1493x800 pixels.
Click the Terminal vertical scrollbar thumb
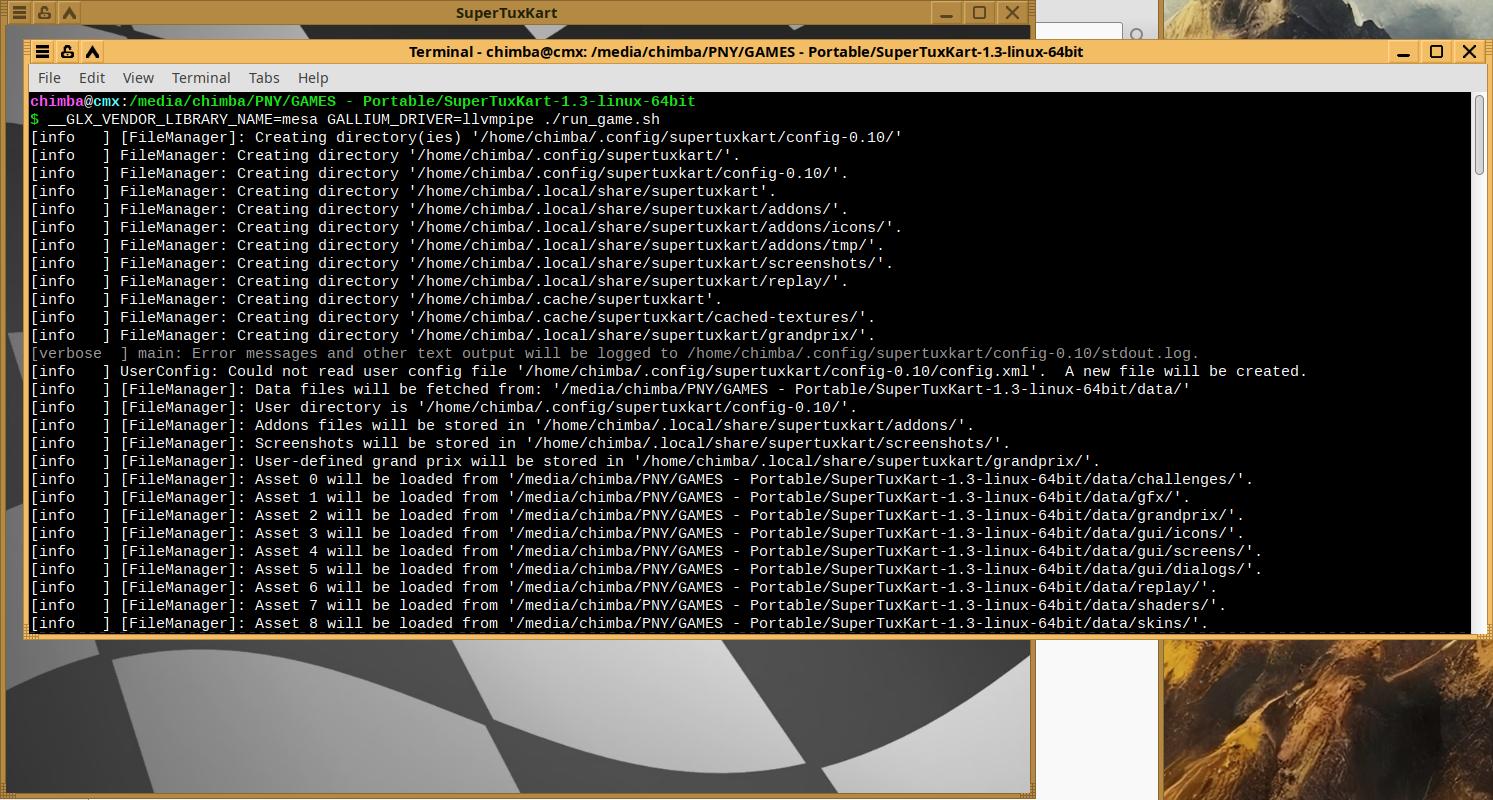(1481, 135)
